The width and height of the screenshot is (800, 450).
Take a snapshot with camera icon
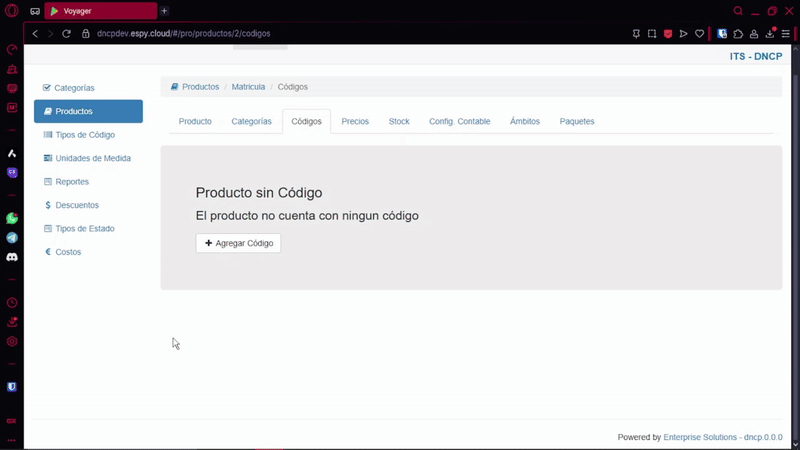652,34
